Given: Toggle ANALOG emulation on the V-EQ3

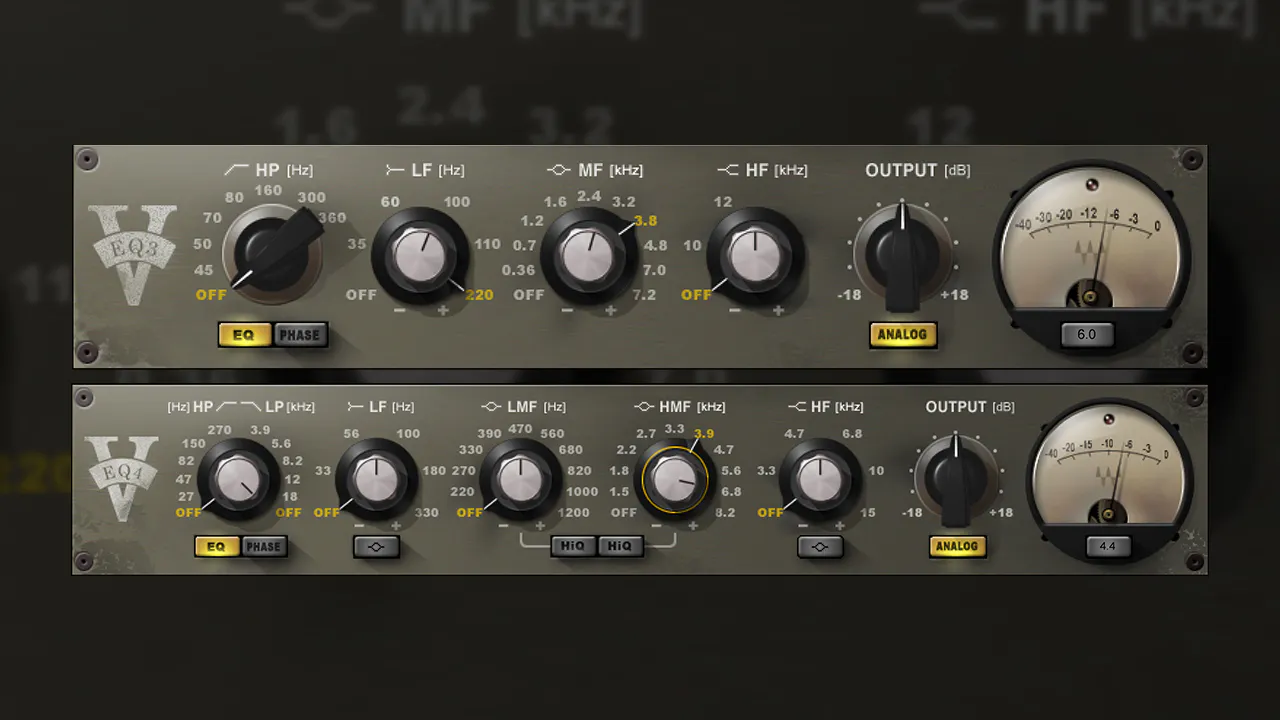Looking at the screenshot, I should point(902,334).
